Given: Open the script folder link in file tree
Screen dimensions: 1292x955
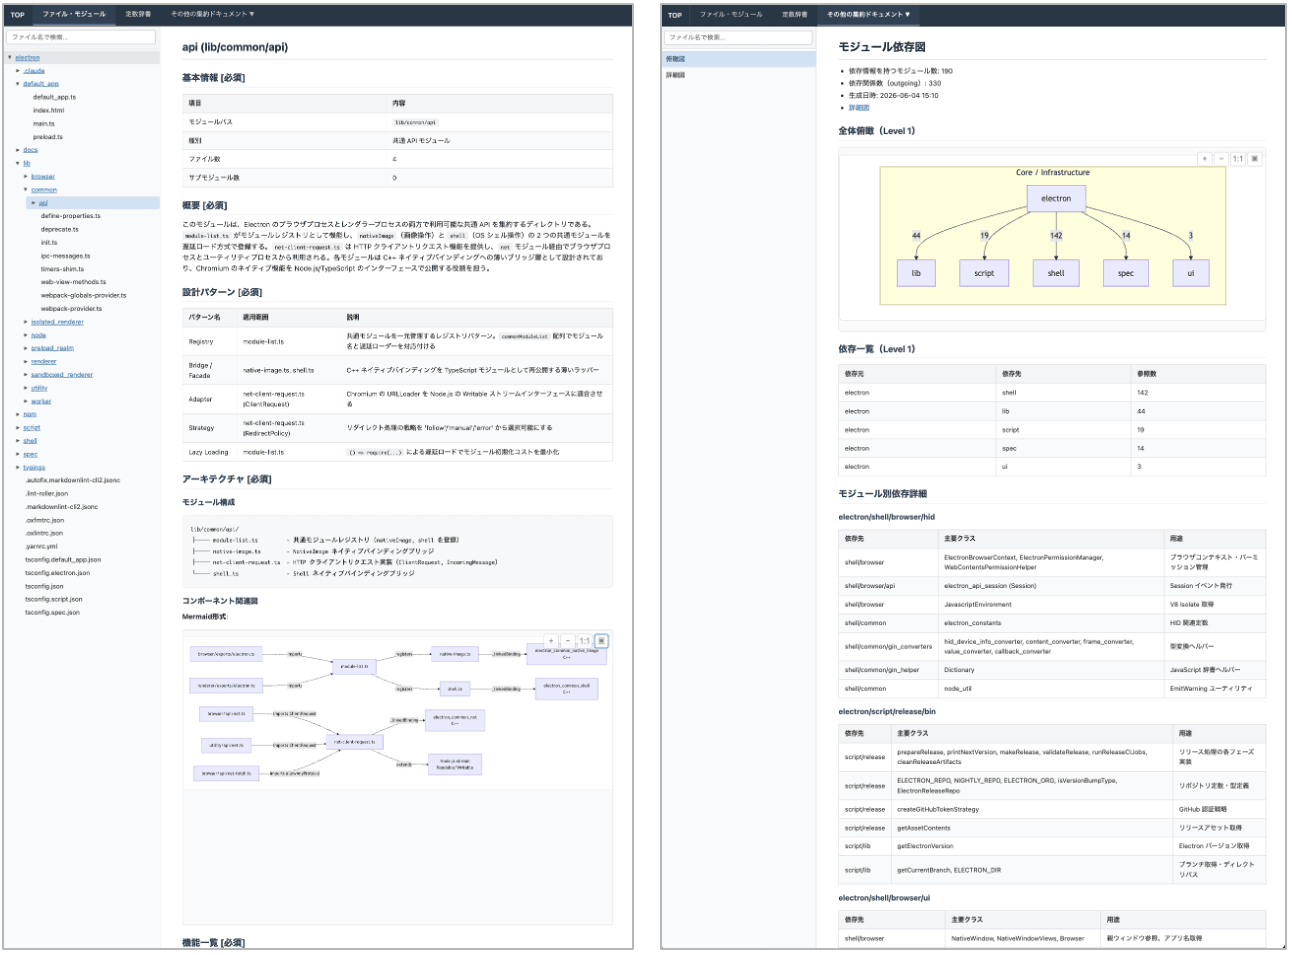Looking at the screenshot, I should [x=32, y=428].
